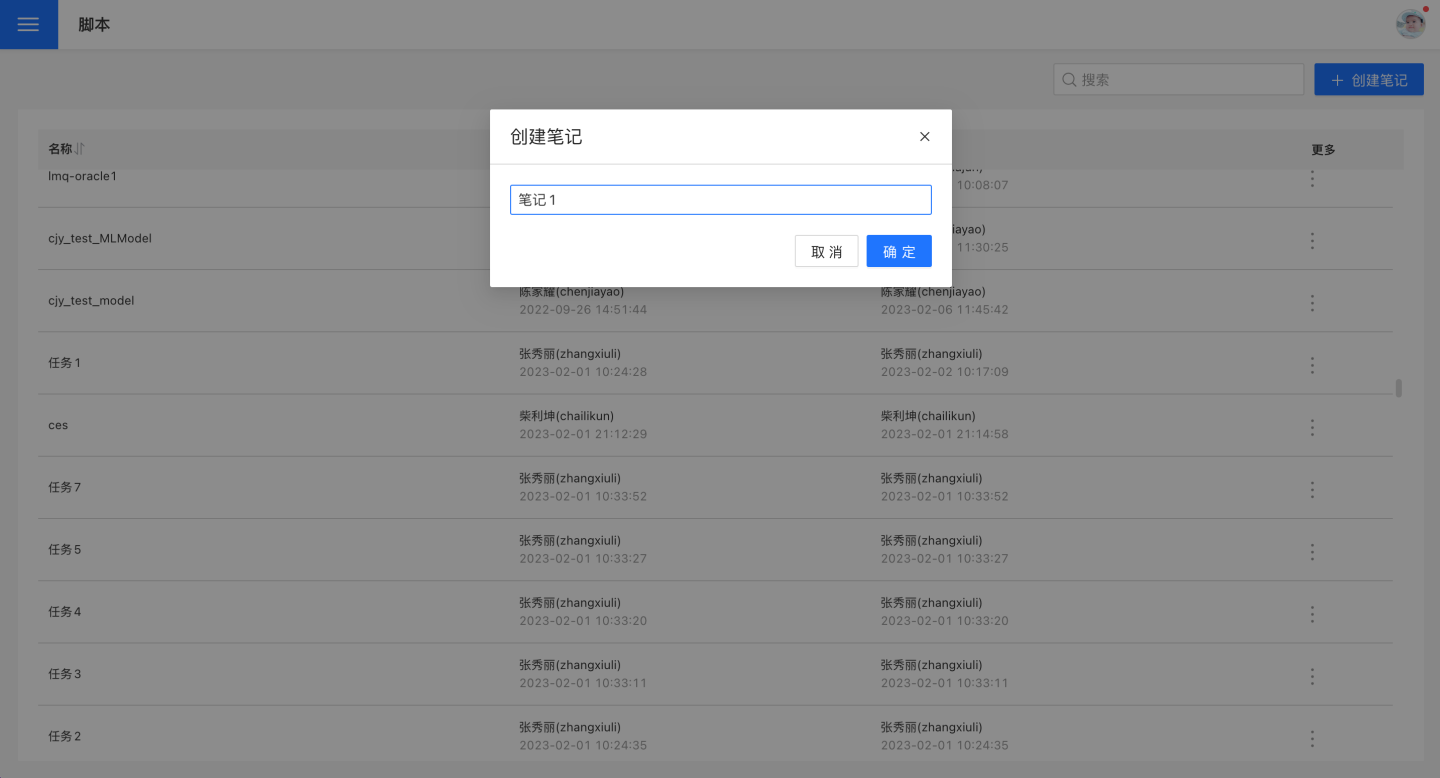Click the 创建笔记 button with plus icon
This screenshot has height=778, width=1440.
(x=1368, y=80)
